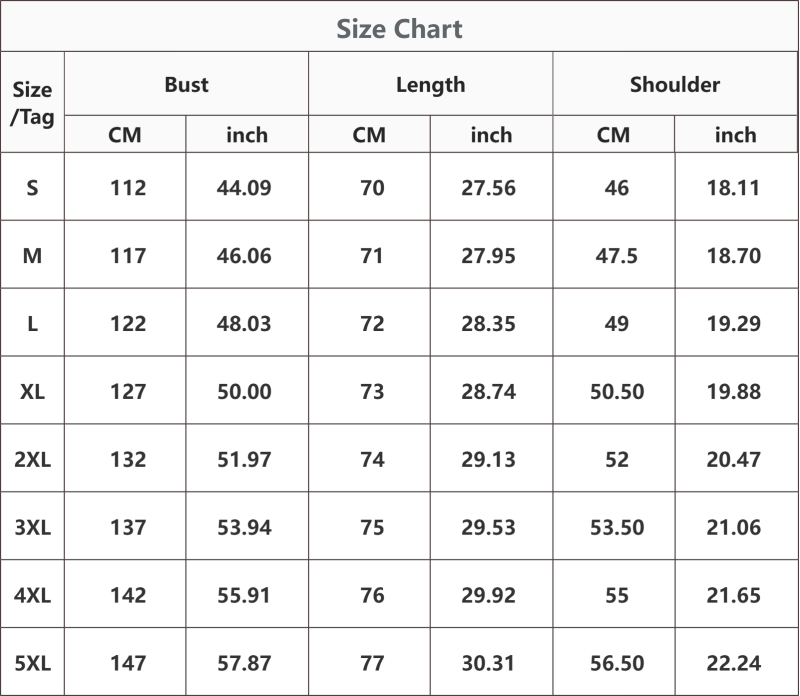The image size is (800, 696).
Task: Select shoulder value 52 for 2XL
Action: point(617,459)
